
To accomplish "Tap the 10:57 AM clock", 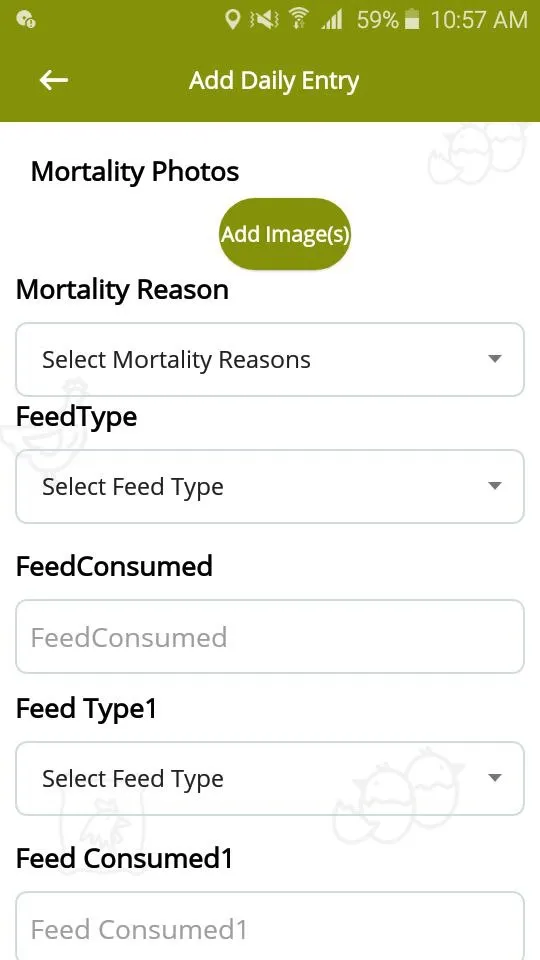I will 479,20.
